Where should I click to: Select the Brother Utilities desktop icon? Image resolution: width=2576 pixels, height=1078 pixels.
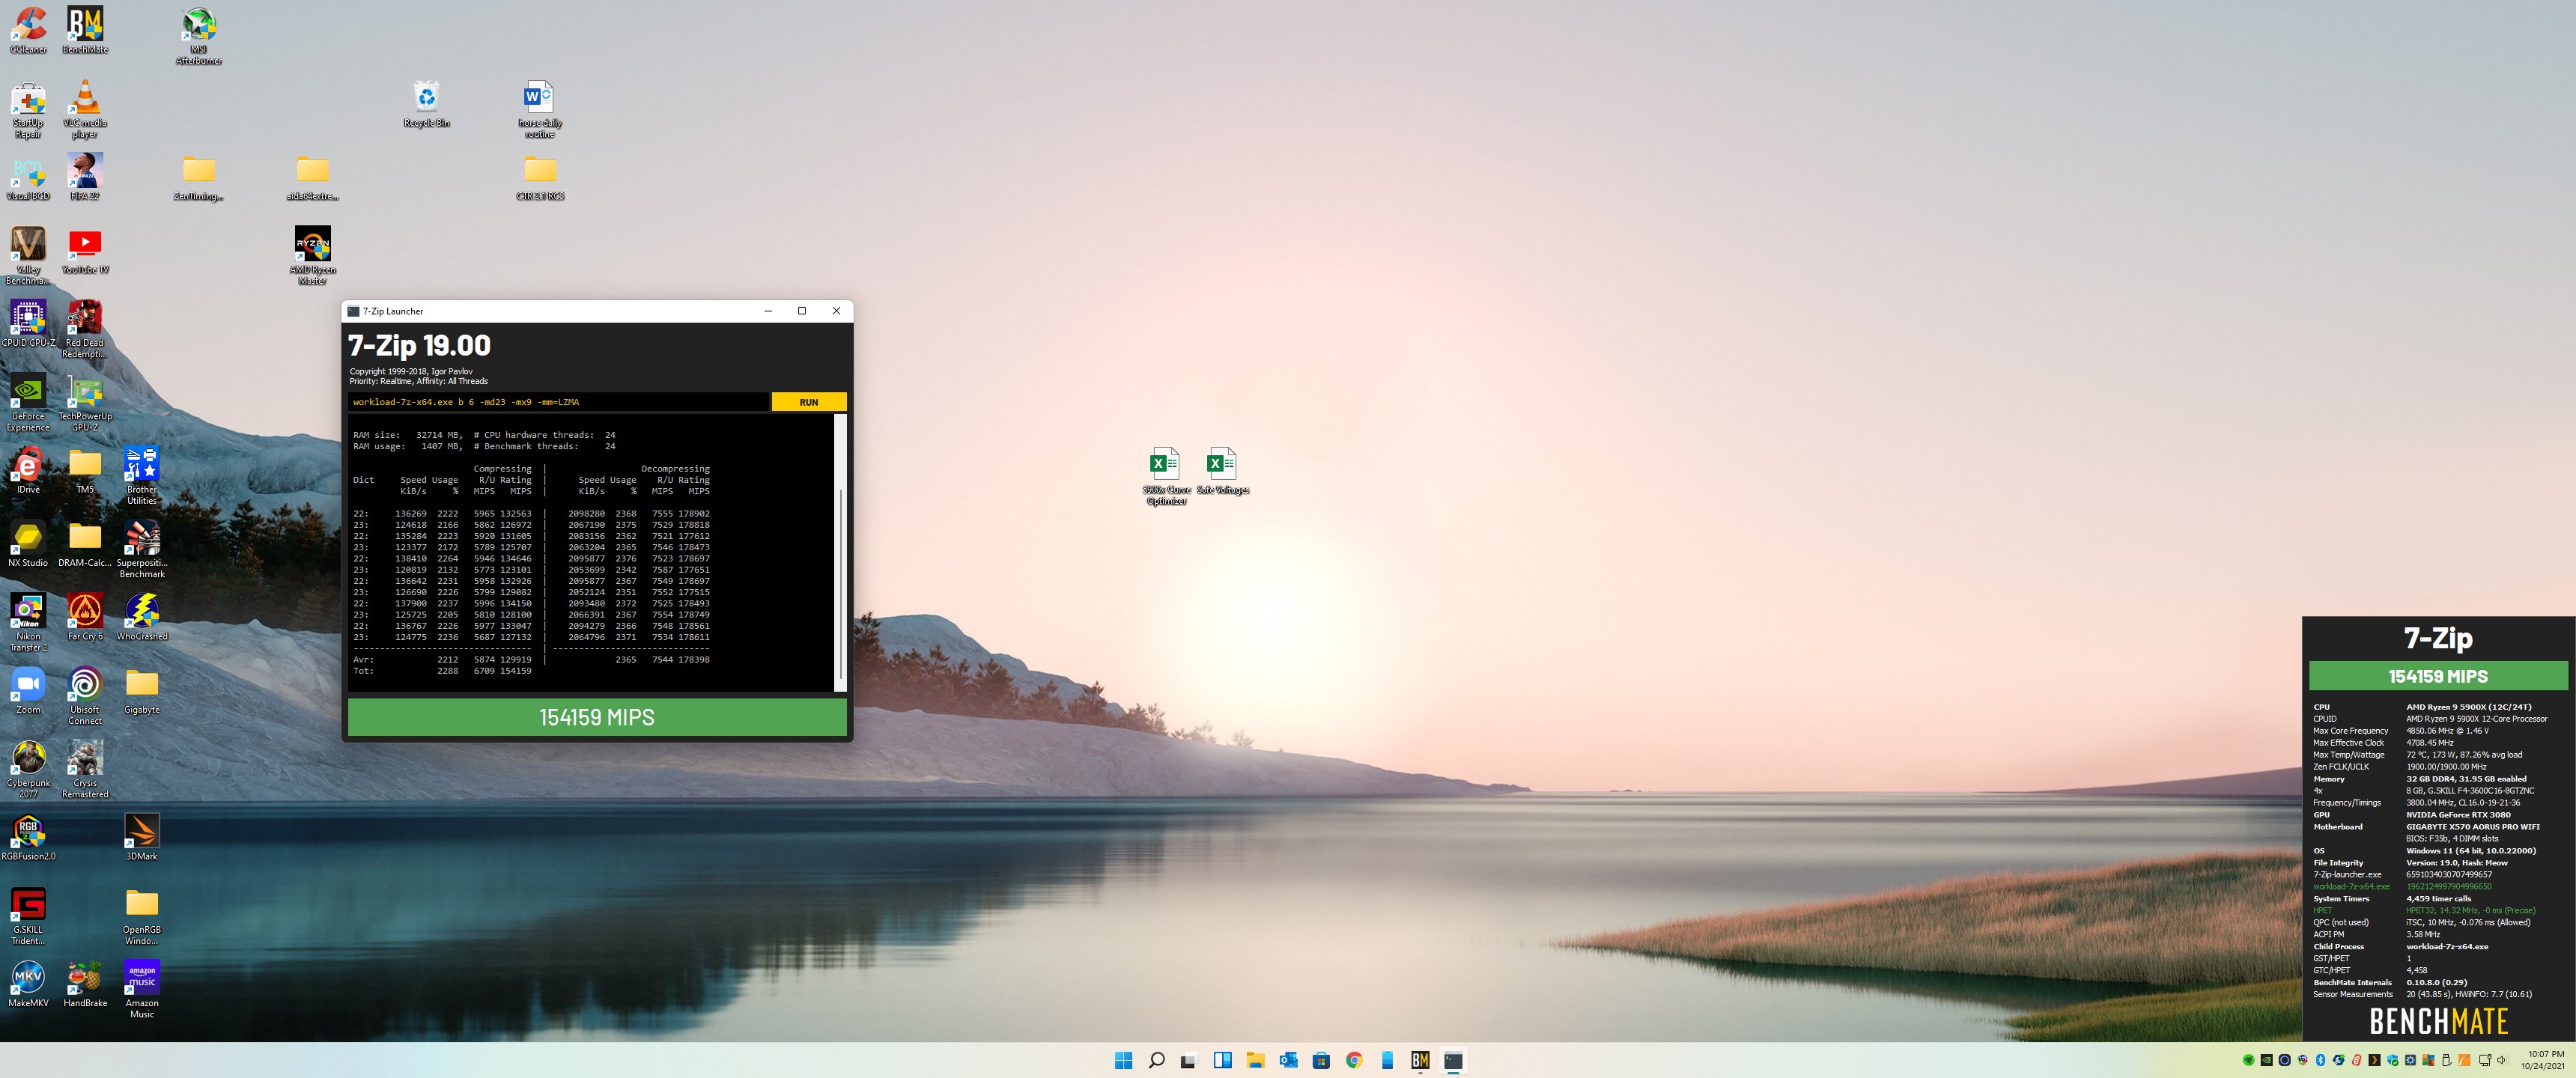point(142,477)
